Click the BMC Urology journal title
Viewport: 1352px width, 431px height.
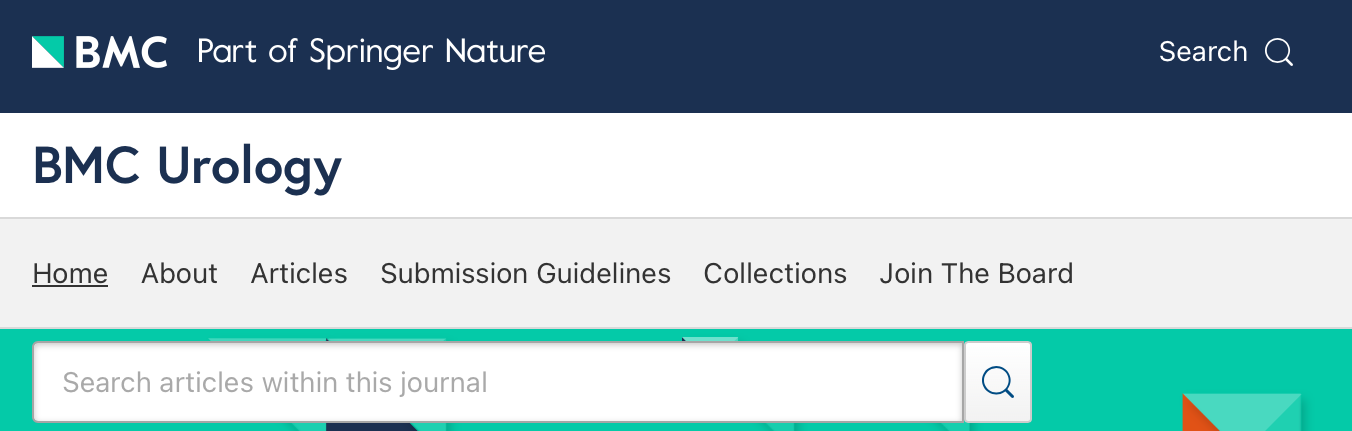coord(187,166)
